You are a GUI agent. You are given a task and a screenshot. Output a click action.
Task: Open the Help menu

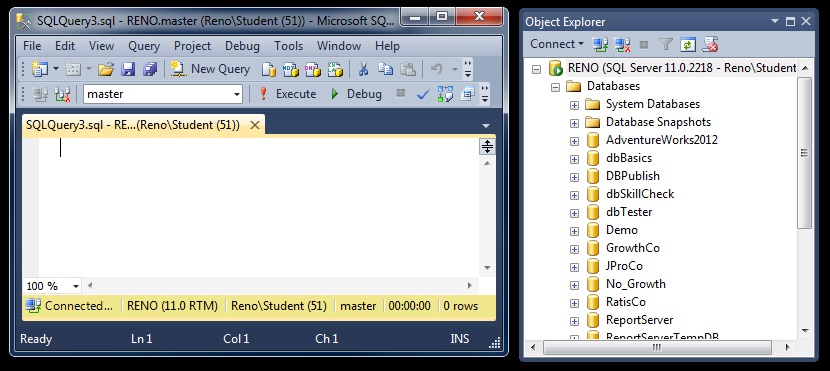coord(387,46)
